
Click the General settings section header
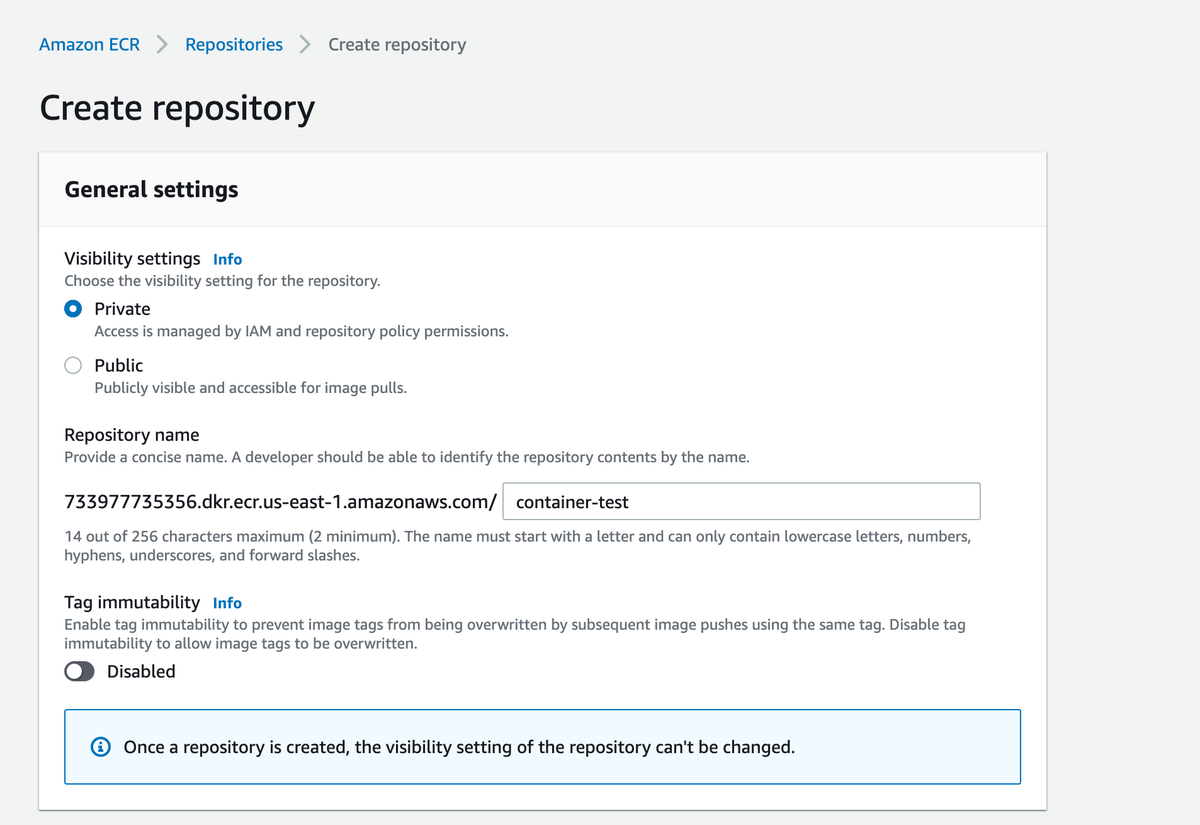[151, 189]
